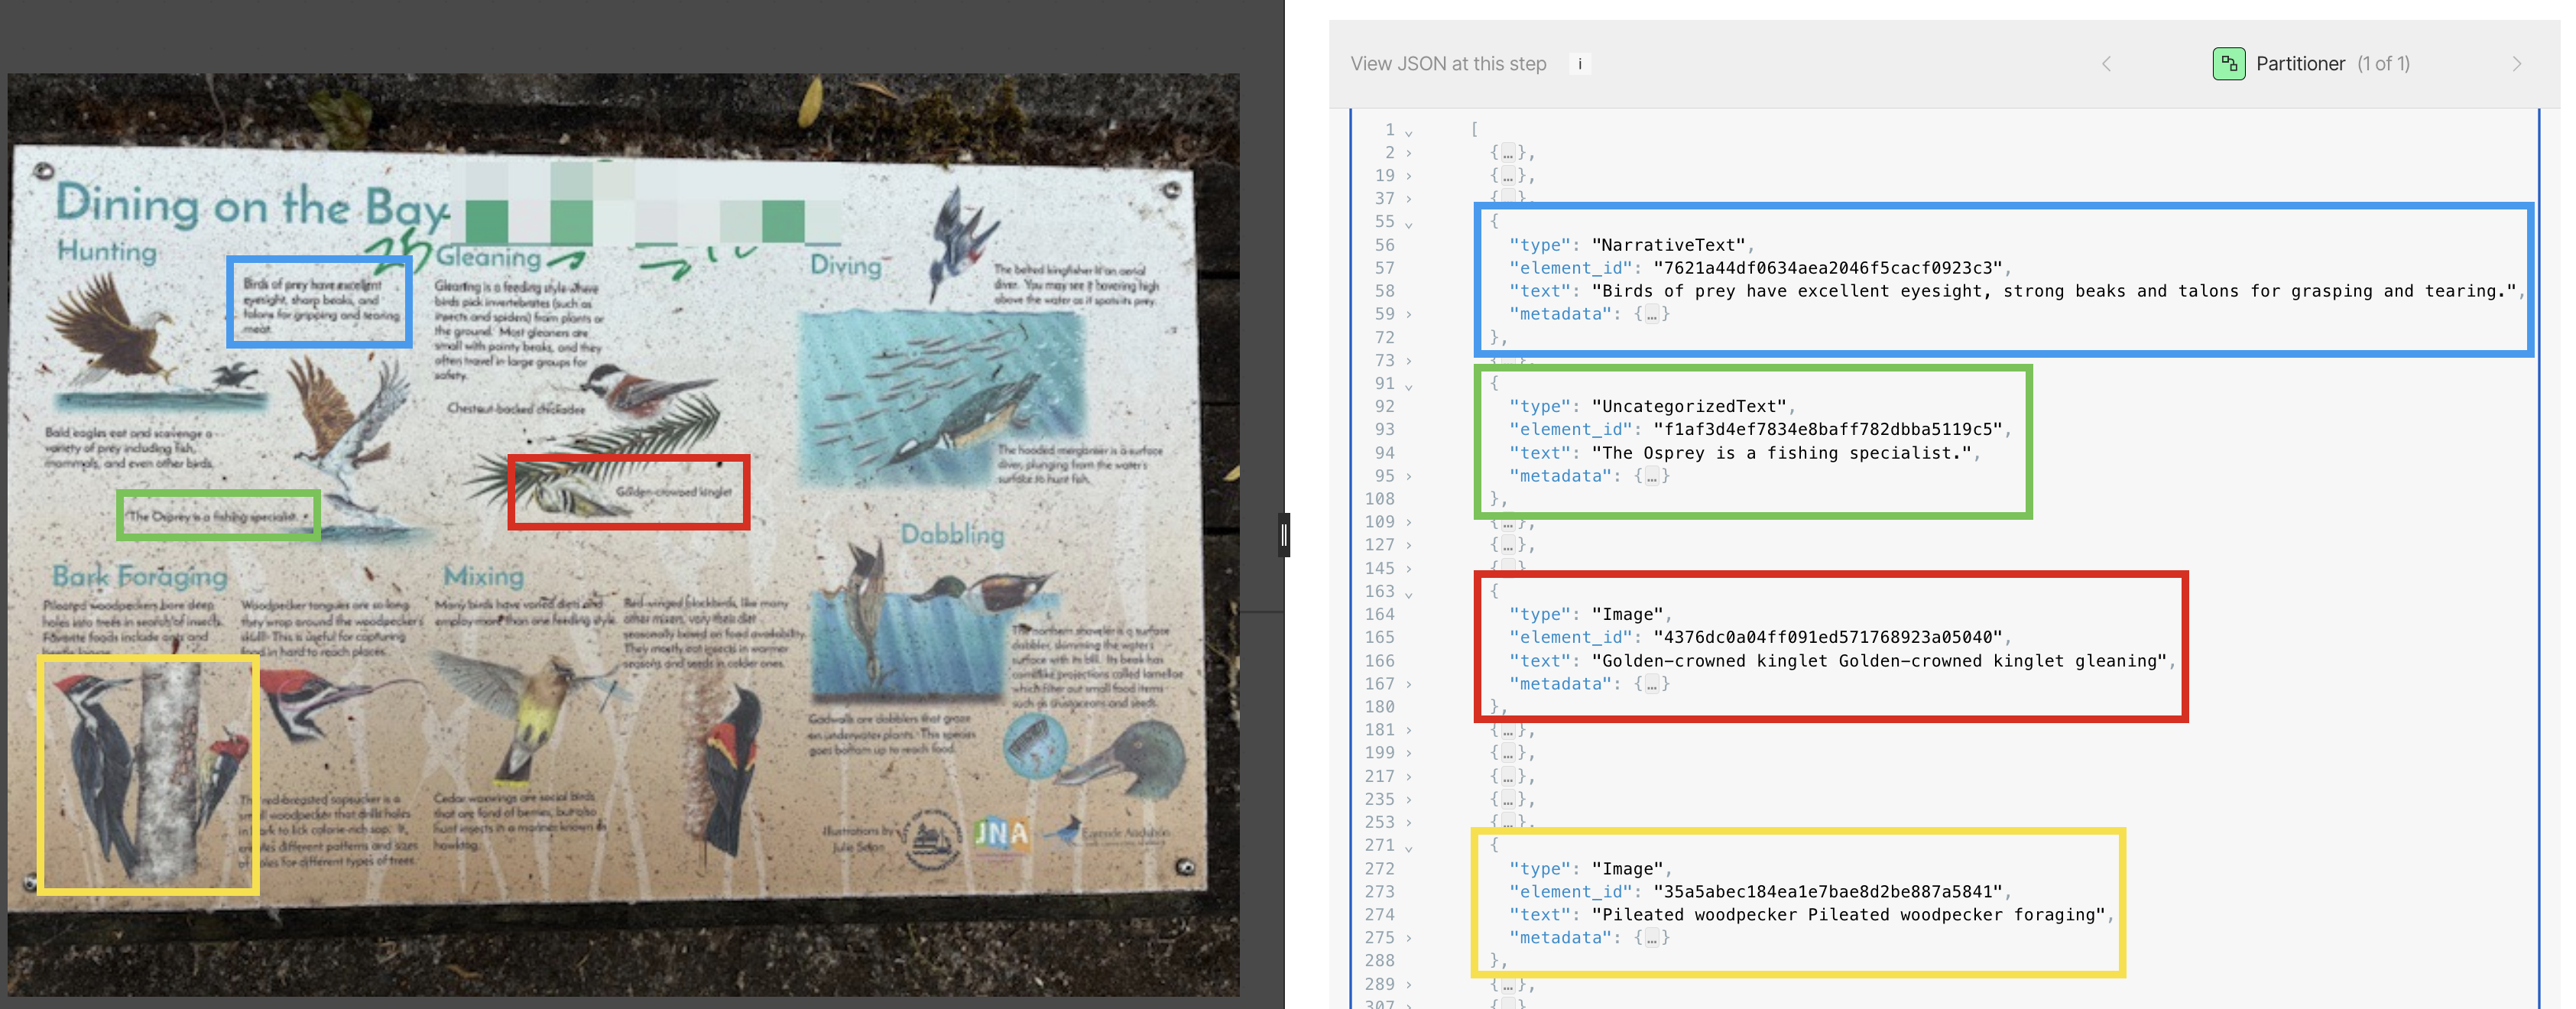Click the green Partitioner node icon

tap(2228, 64)
